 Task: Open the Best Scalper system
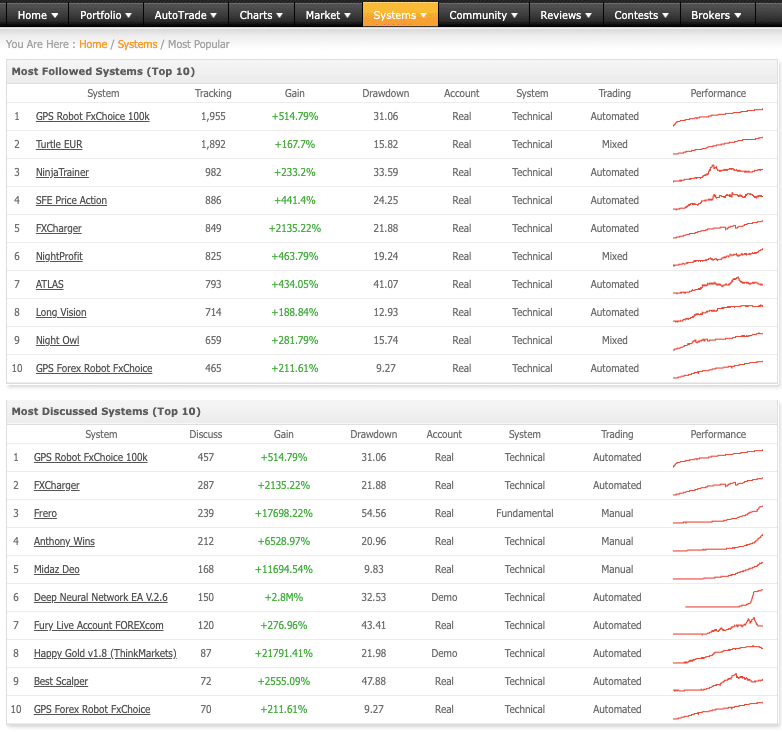[60, 681]
